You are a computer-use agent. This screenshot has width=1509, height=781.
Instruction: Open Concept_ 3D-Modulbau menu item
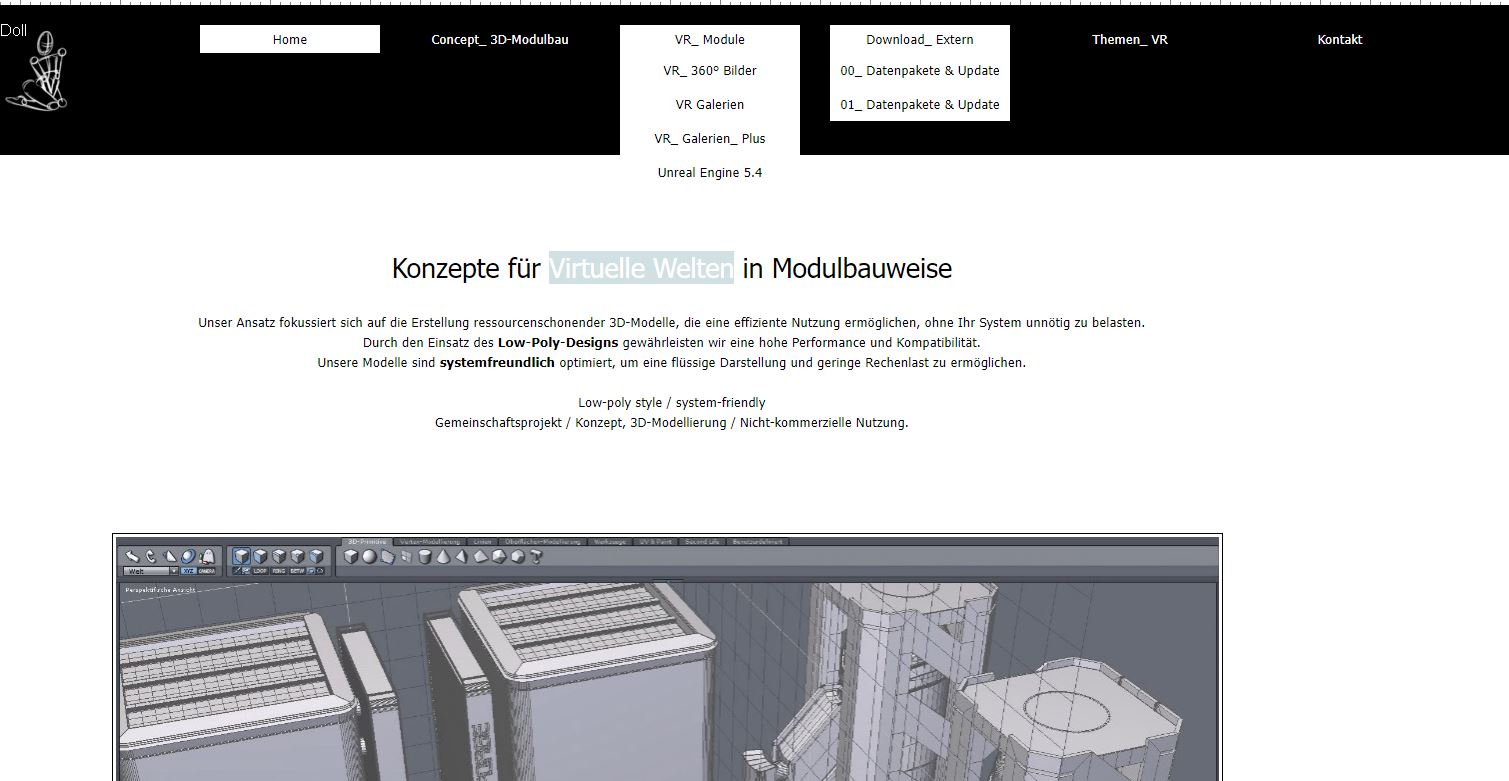click(x=500, y=39)
